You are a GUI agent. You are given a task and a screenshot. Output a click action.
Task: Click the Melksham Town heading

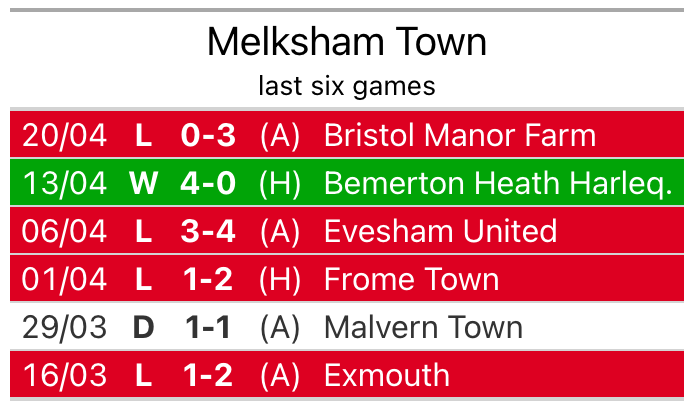pyautogui.click(x=346, y=42)
